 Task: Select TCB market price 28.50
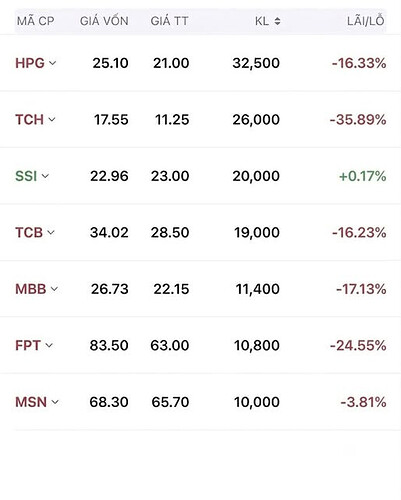point(170,232)
